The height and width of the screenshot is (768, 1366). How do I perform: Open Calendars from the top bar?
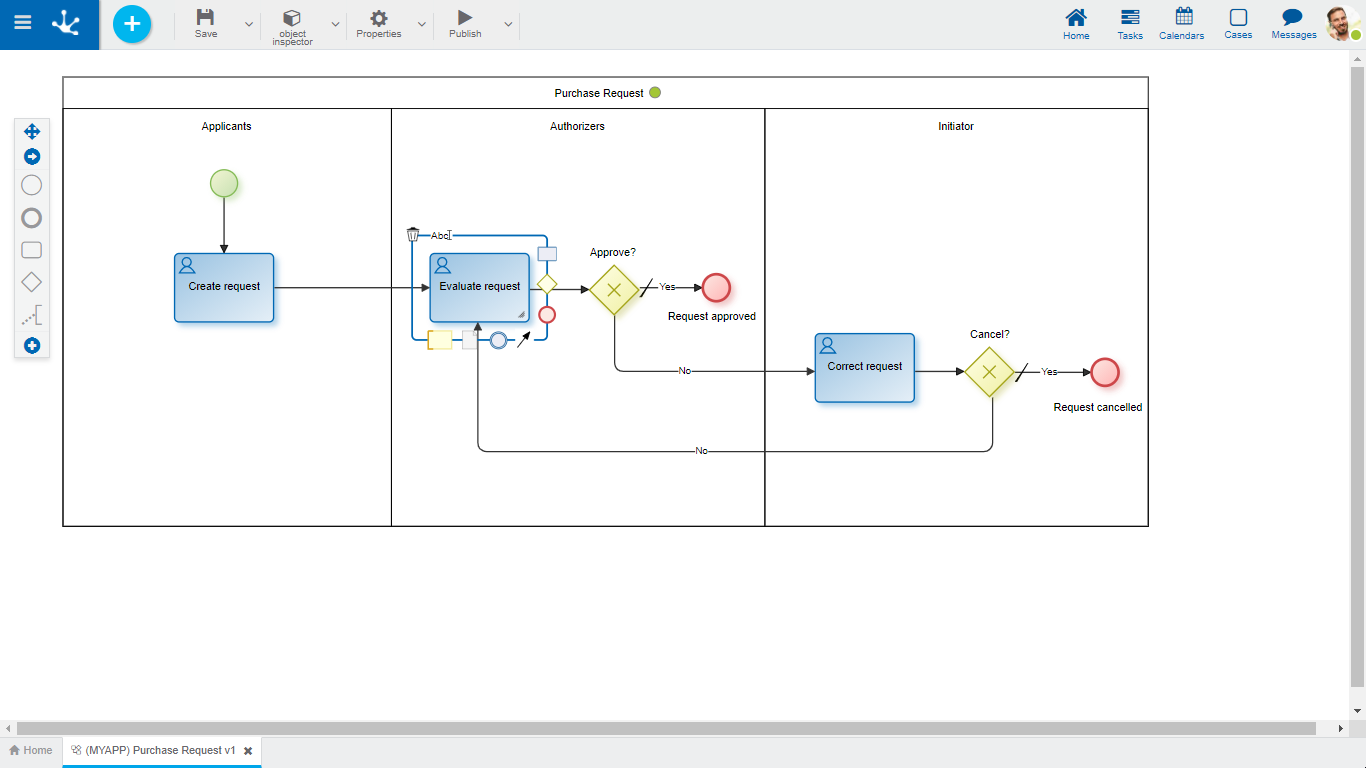click(x=1182, y=24)
